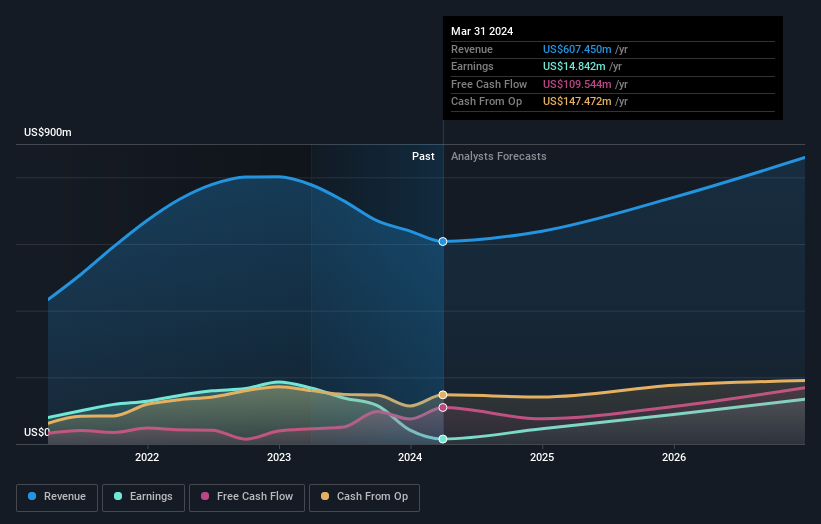821x524 pixels.
Task: Click the US$147.472m cash from op value
Action: point(577,102)
